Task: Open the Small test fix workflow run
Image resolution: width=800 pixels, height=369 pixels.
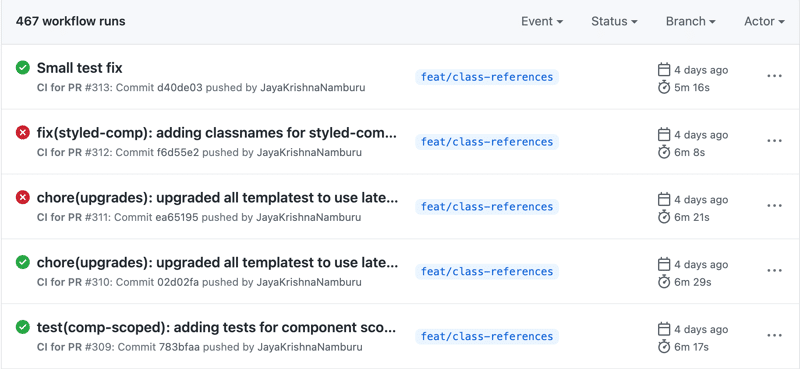Action: coord(80,68)
